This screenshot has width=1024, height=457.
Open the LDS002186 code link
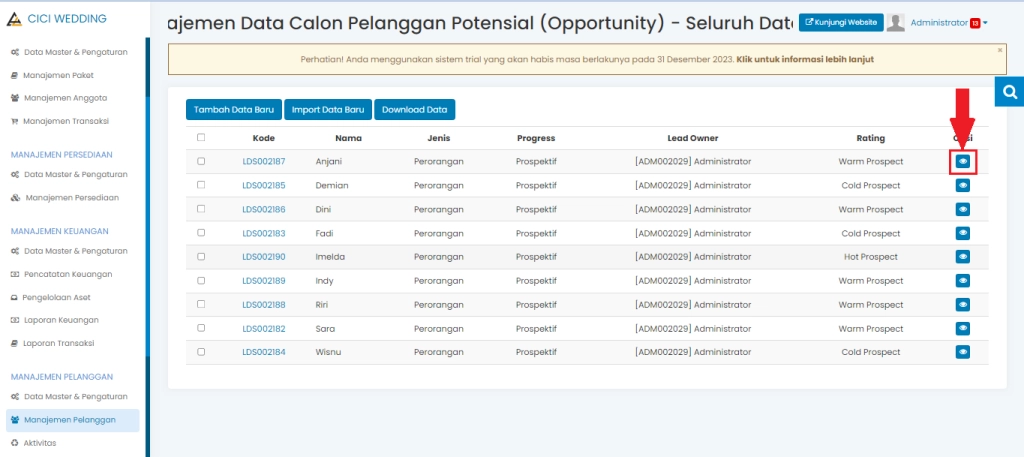coord(264,209)
